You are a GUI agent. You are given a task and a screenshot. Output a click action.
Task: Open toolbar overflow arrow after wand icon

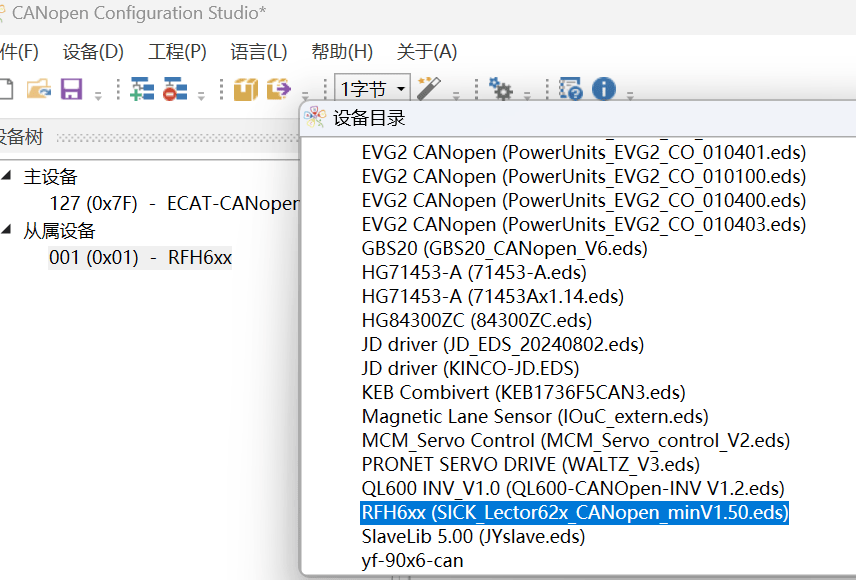pyautogui.click(x=456, y=96)
